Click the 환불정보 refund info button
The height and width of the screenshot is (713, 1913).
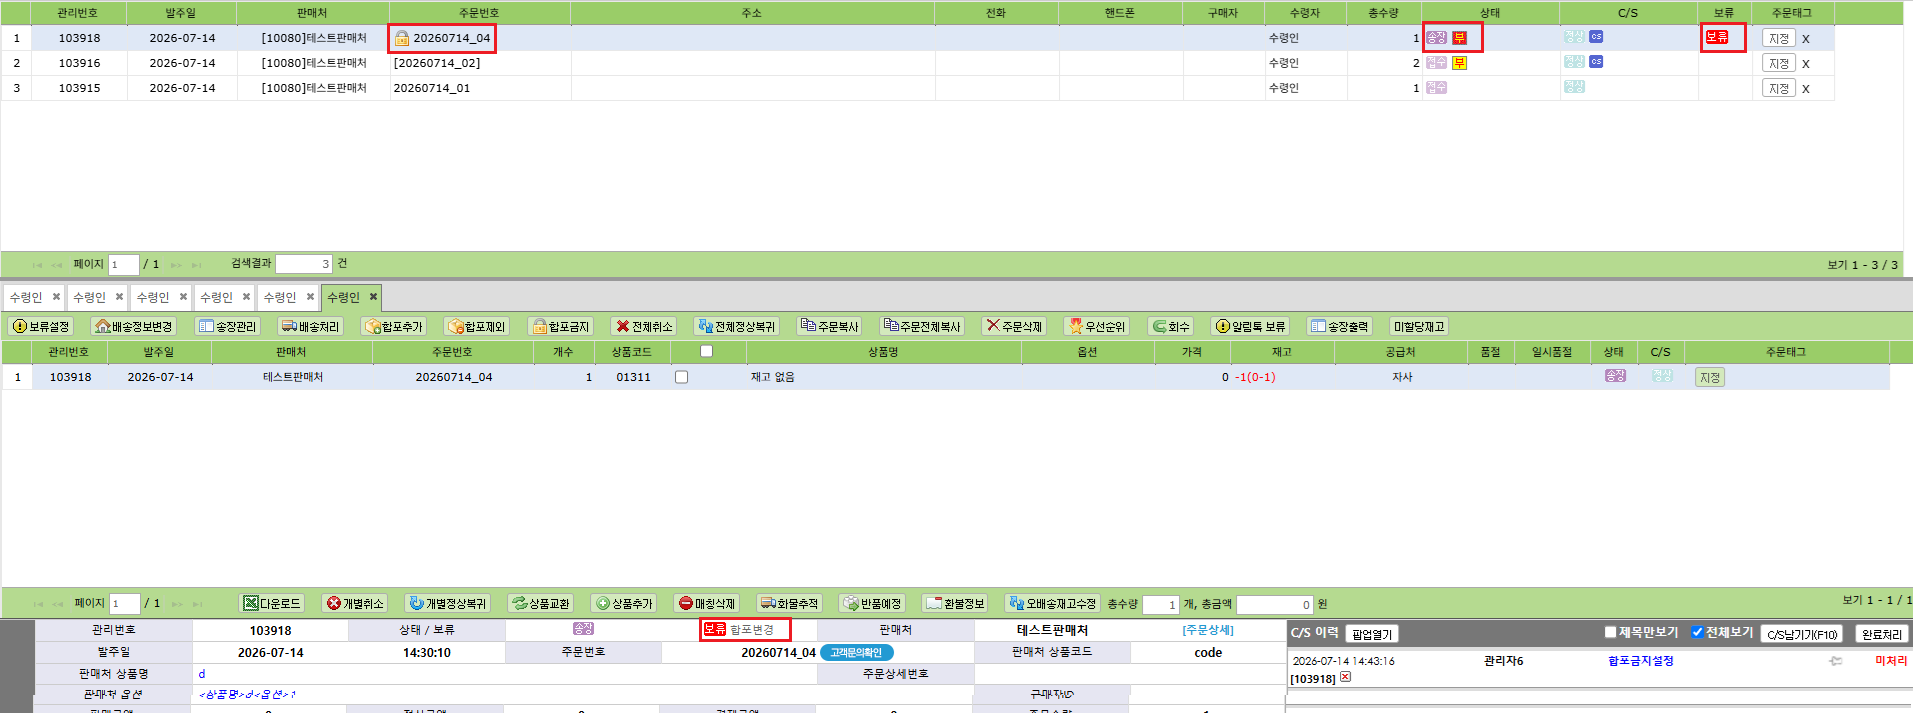click(x=956, y=603)
